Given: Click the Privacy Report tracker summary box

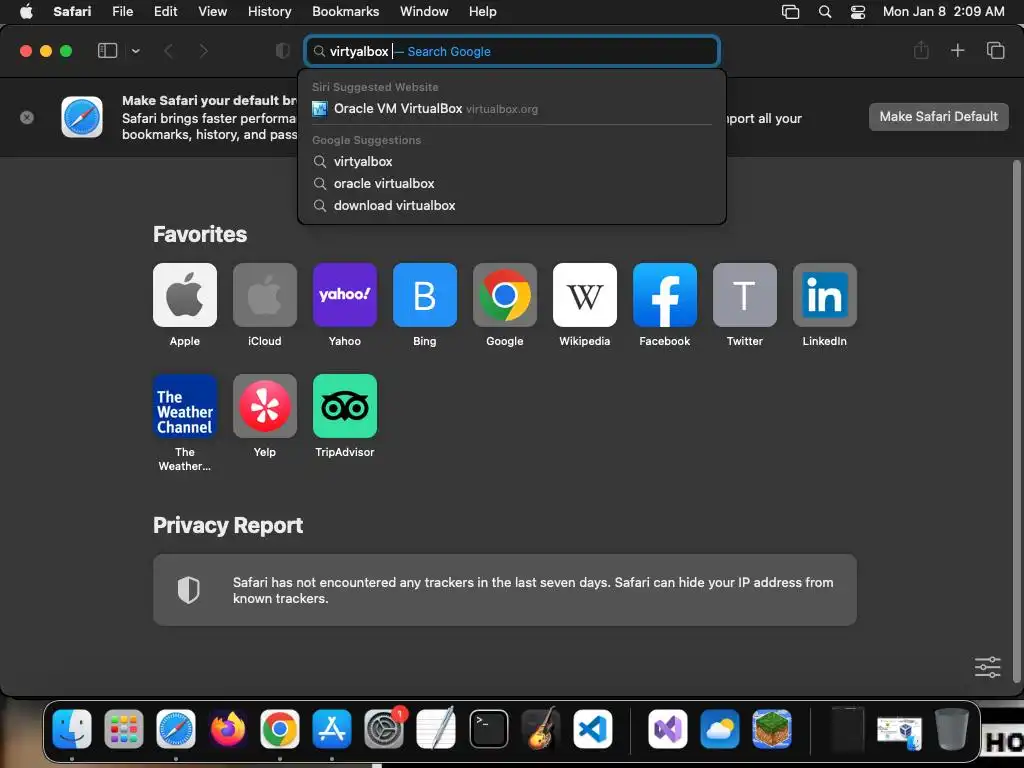Looking at the screenshot, I should click(505, 590).
